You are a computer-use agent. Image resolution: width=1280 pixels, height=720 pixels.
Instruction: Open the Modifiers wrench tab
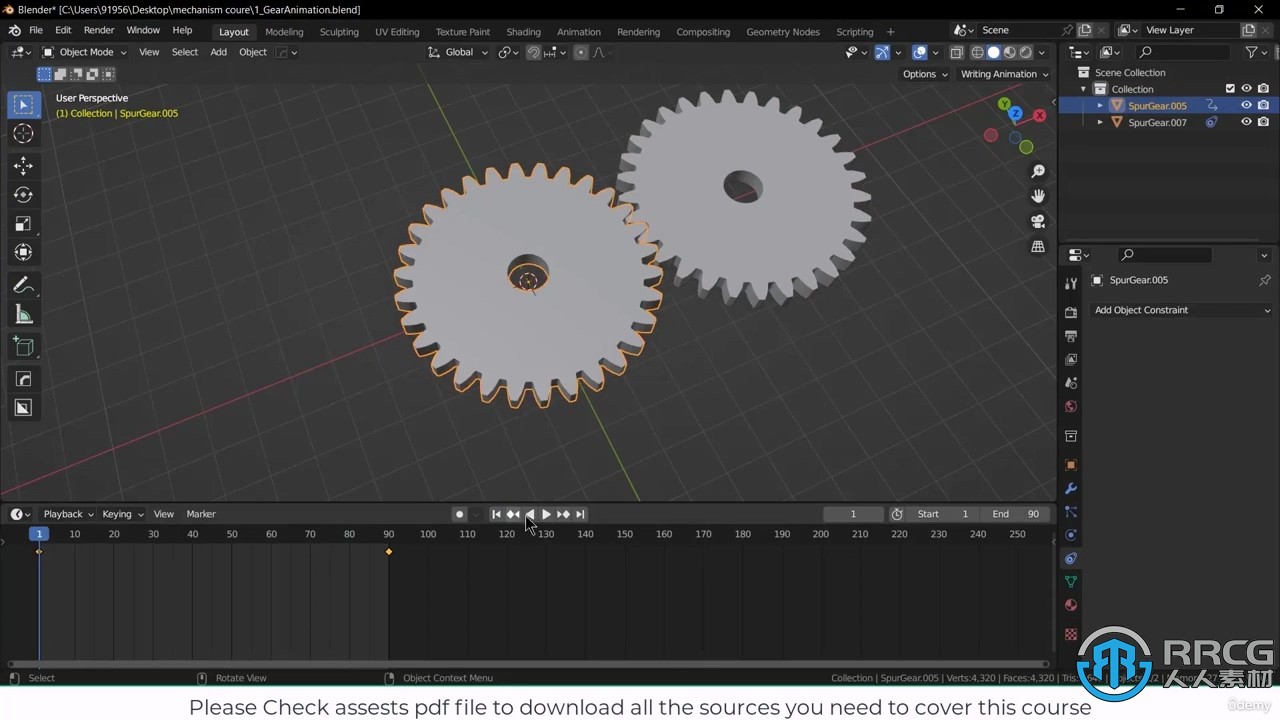1071,489
